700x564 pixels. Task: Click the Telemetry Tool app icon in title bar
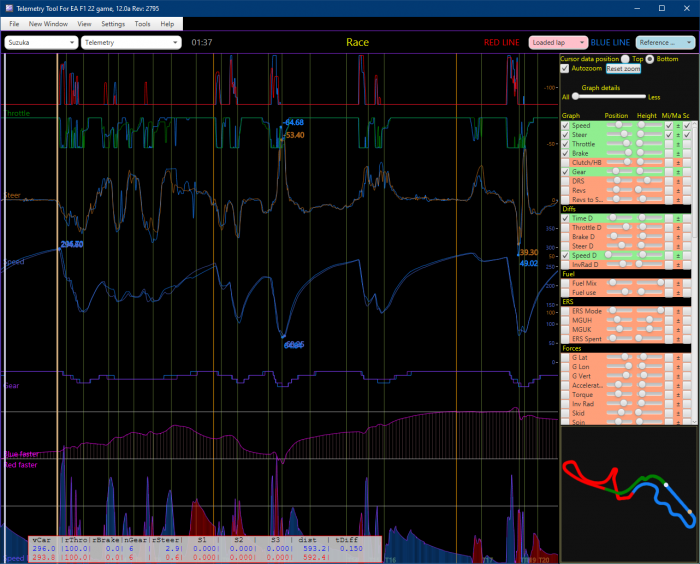click(9, 8)
